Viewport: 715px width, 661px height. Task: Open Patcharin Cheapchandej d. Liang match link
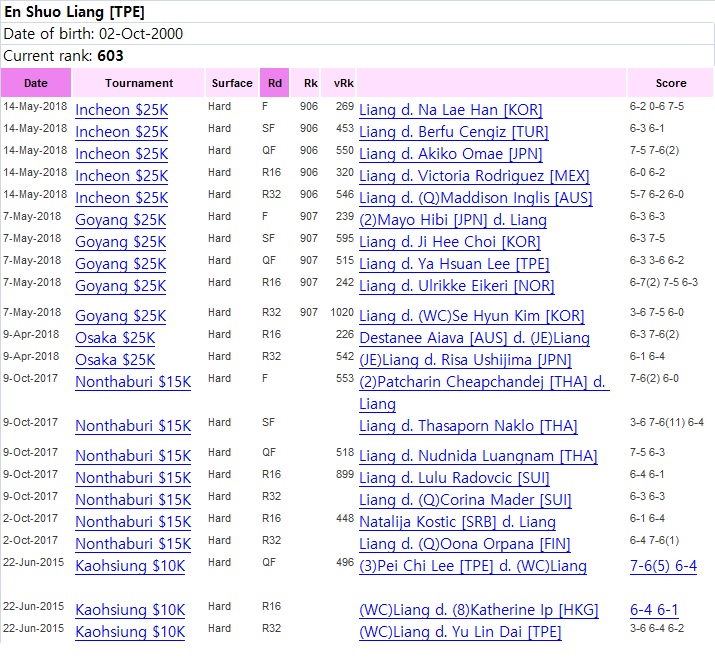click(484, 392)
